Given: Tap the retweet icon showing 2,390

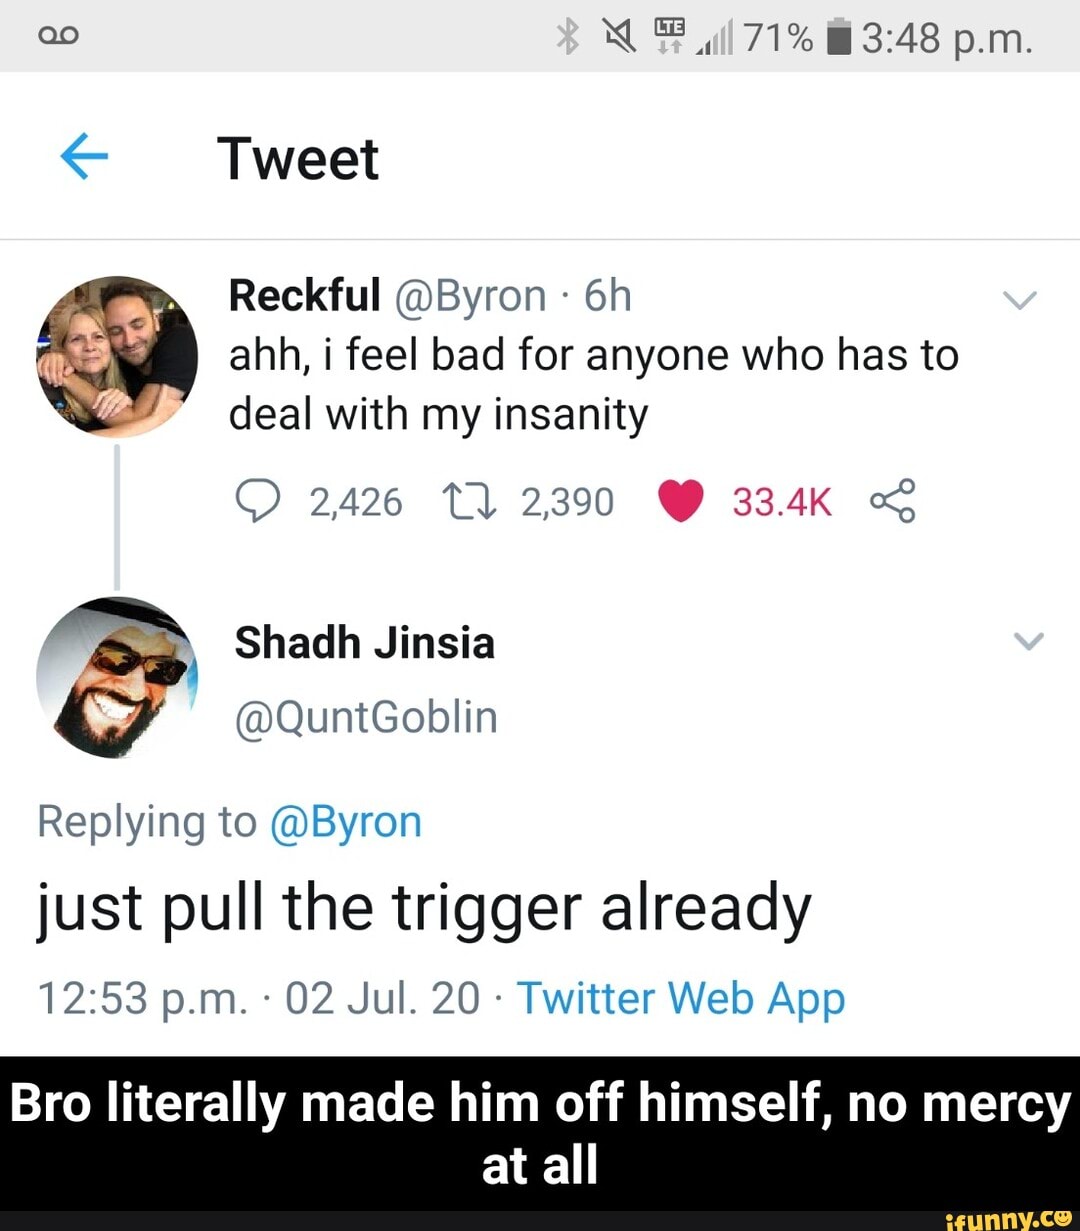Looking at the screenshot, I should pos(470,502).
